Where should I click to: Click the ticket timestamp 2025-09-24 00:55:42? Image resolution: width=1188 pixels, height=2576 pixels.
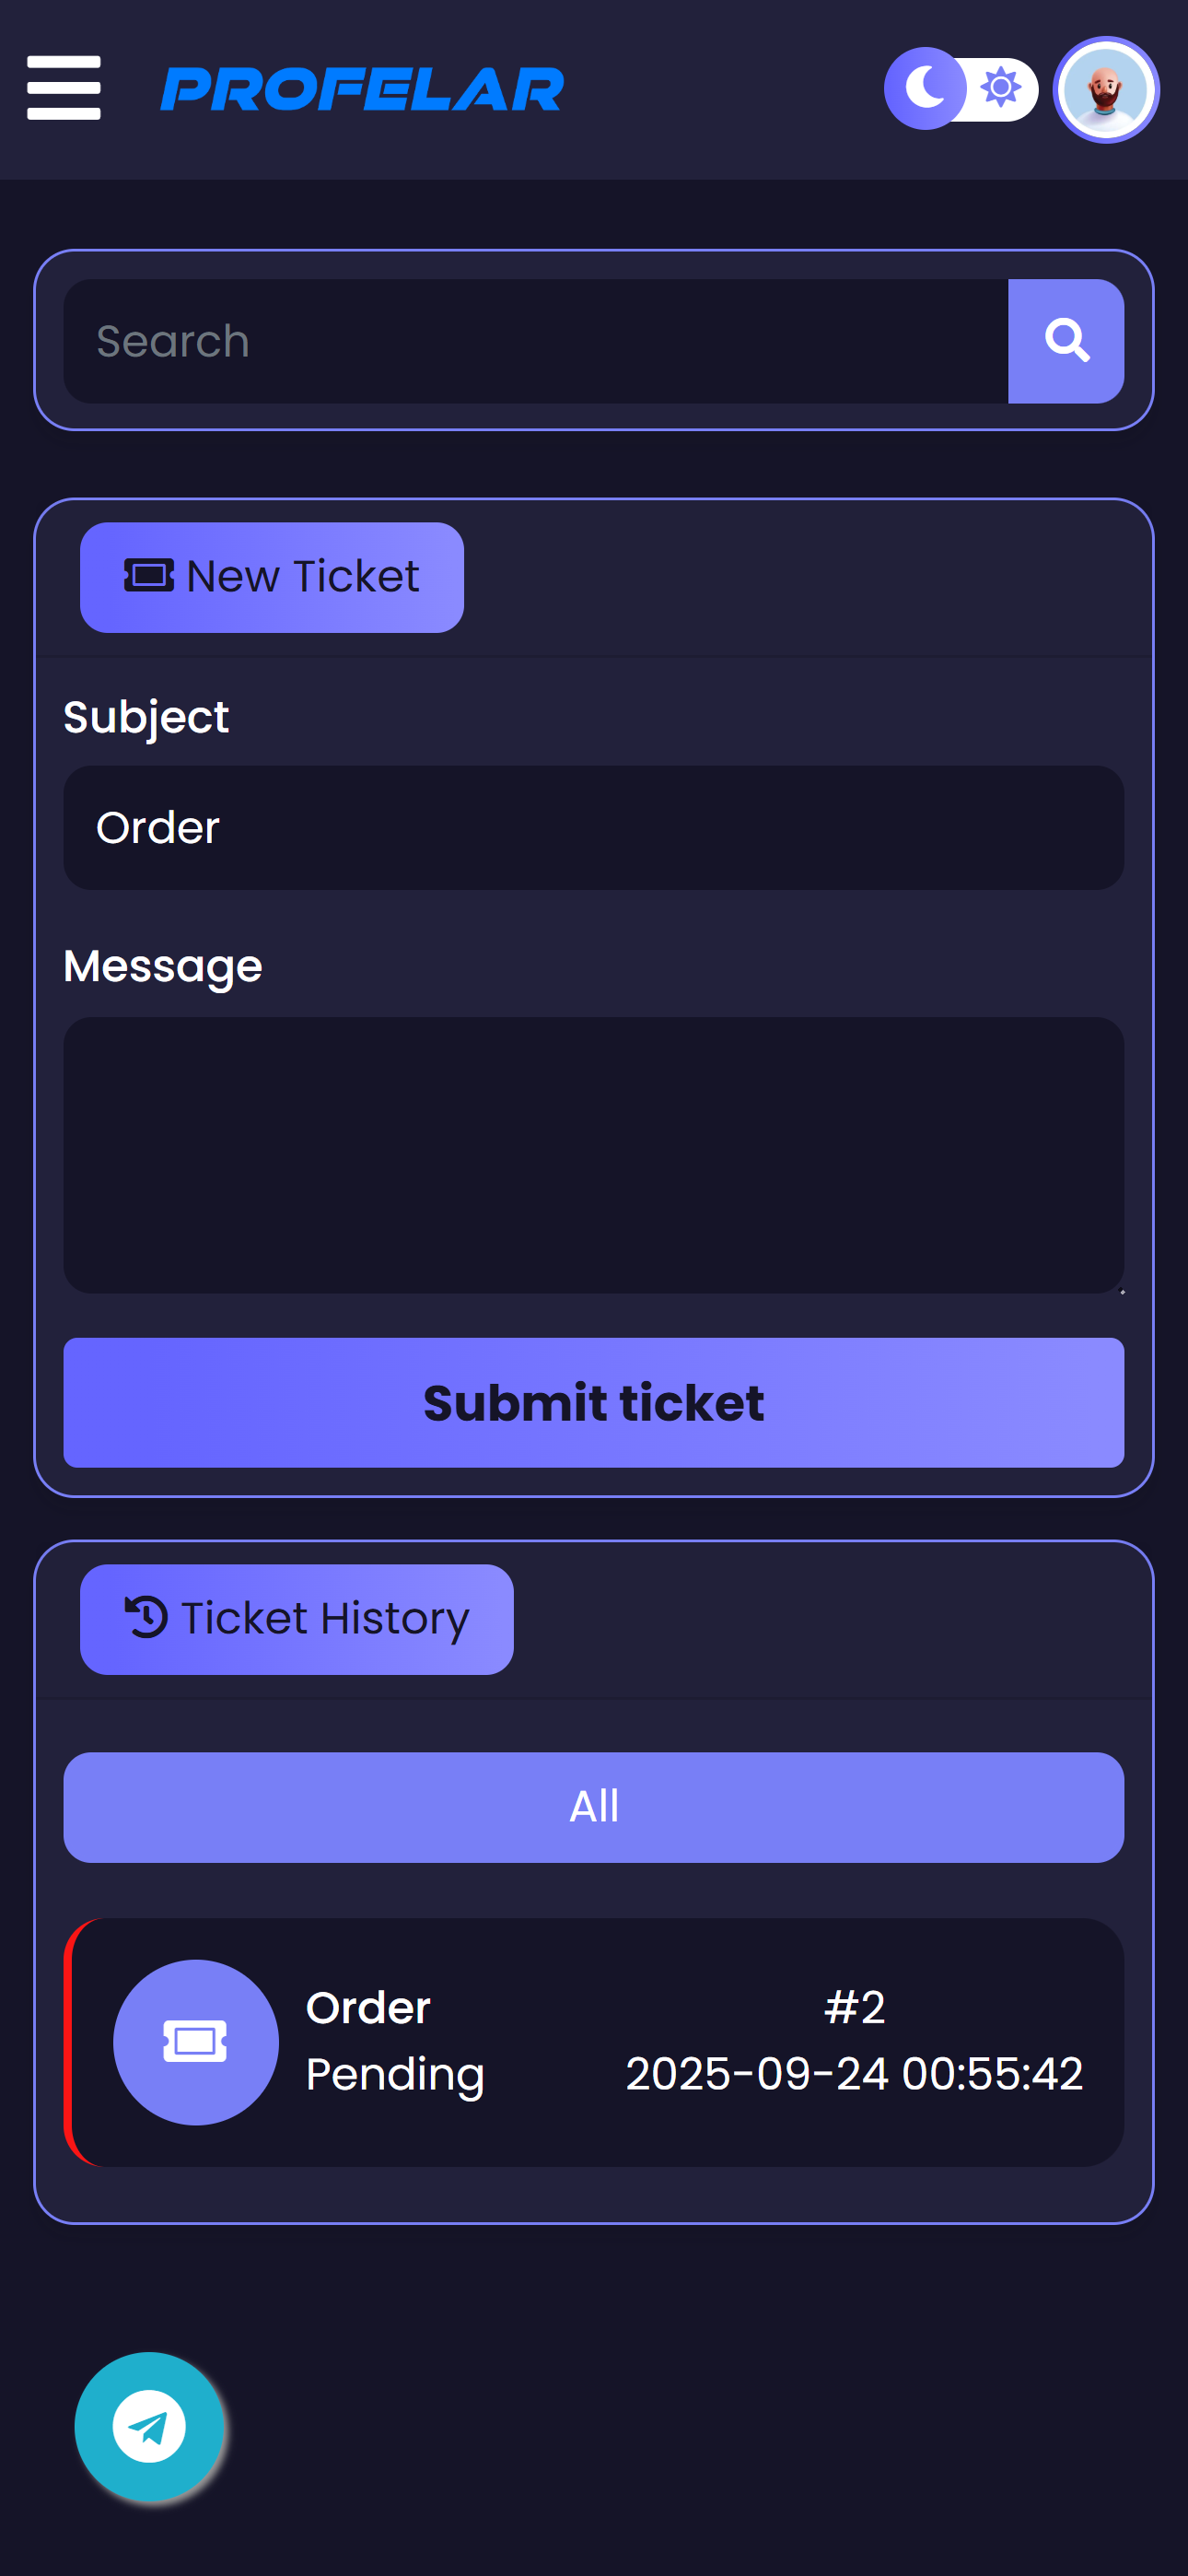pyautogui.click(x=854, y=2074)
